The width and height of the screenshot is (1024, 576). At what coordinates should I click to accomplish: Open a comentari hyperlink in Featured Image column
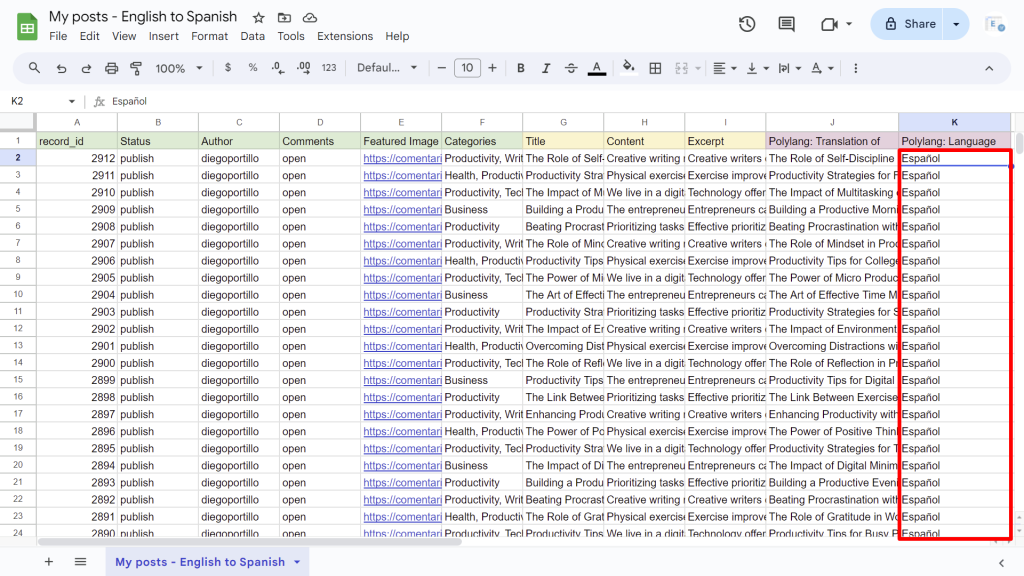coord(402,158)
